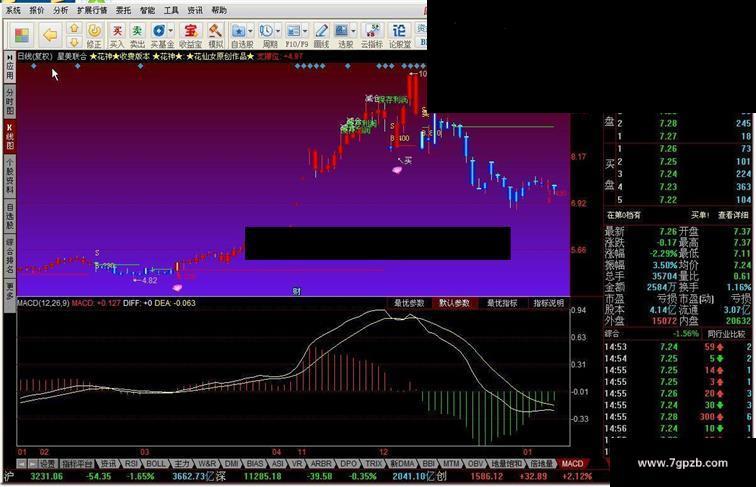Click the 卖出 sell icon
The width and height of the screenshot is (756, 487).
click(137, 31)
